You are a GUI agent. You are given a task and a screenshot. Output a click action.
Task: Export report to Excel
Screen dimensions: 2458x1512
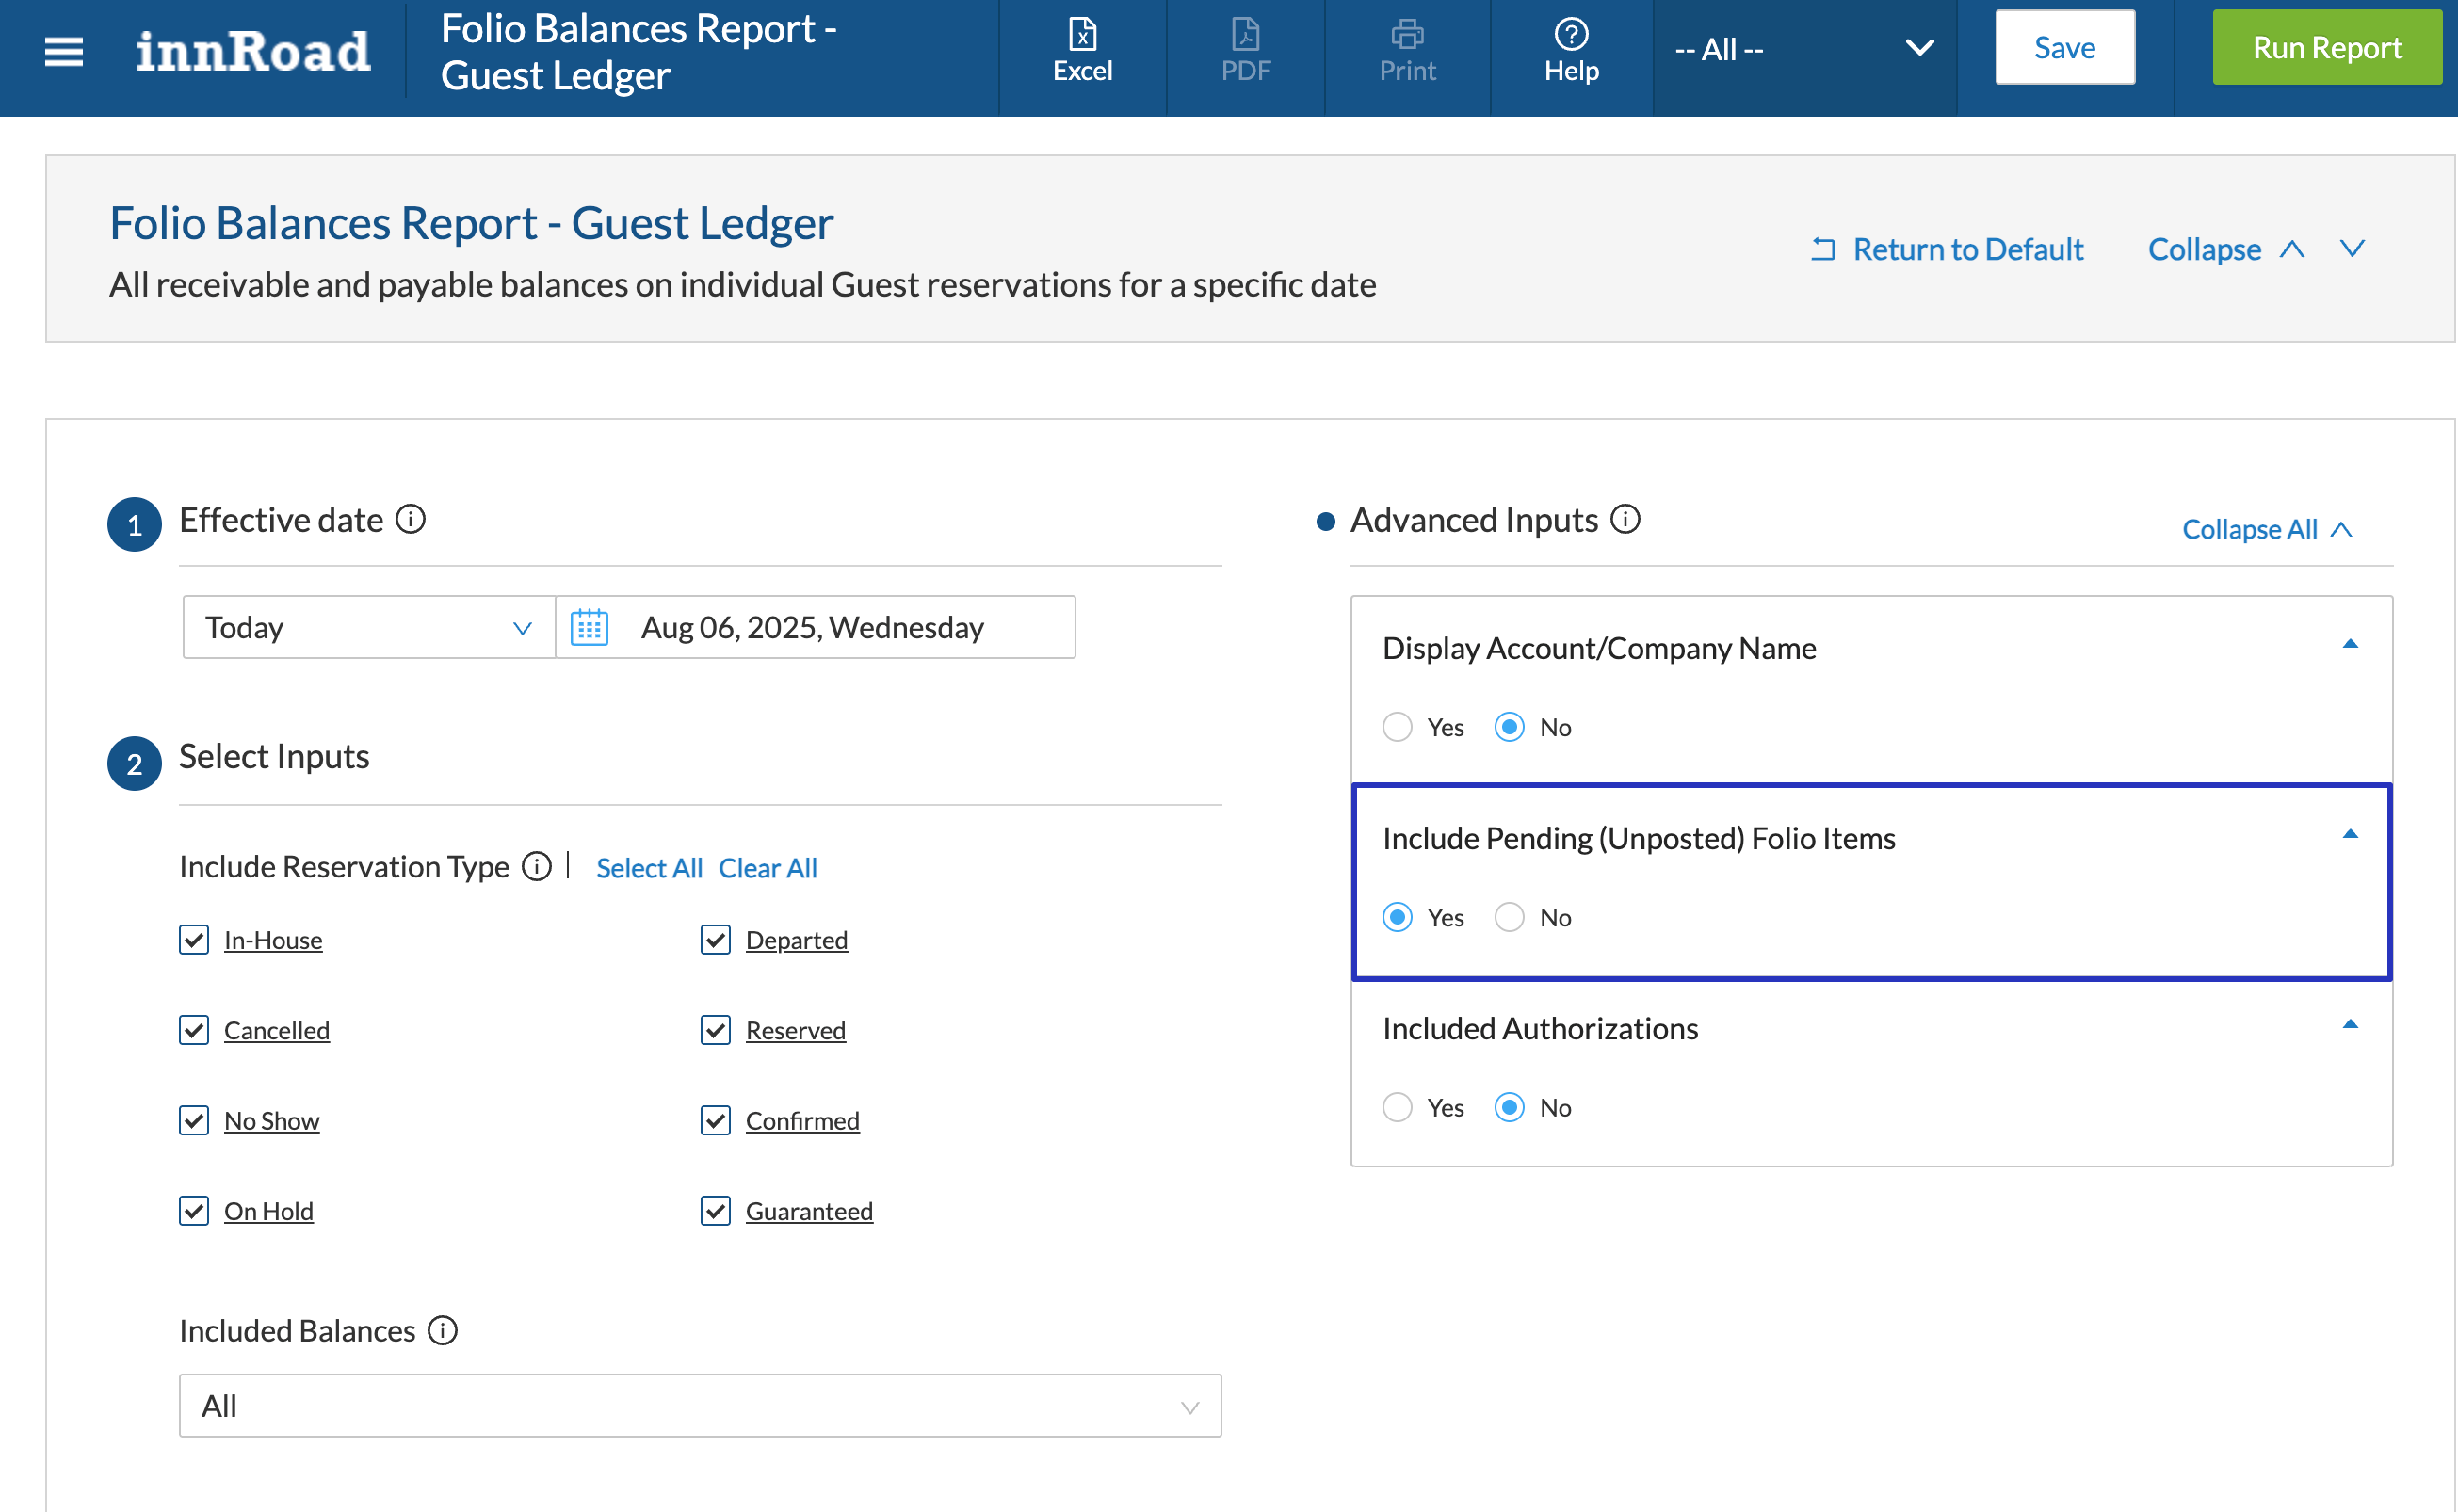click(1082, 50)
